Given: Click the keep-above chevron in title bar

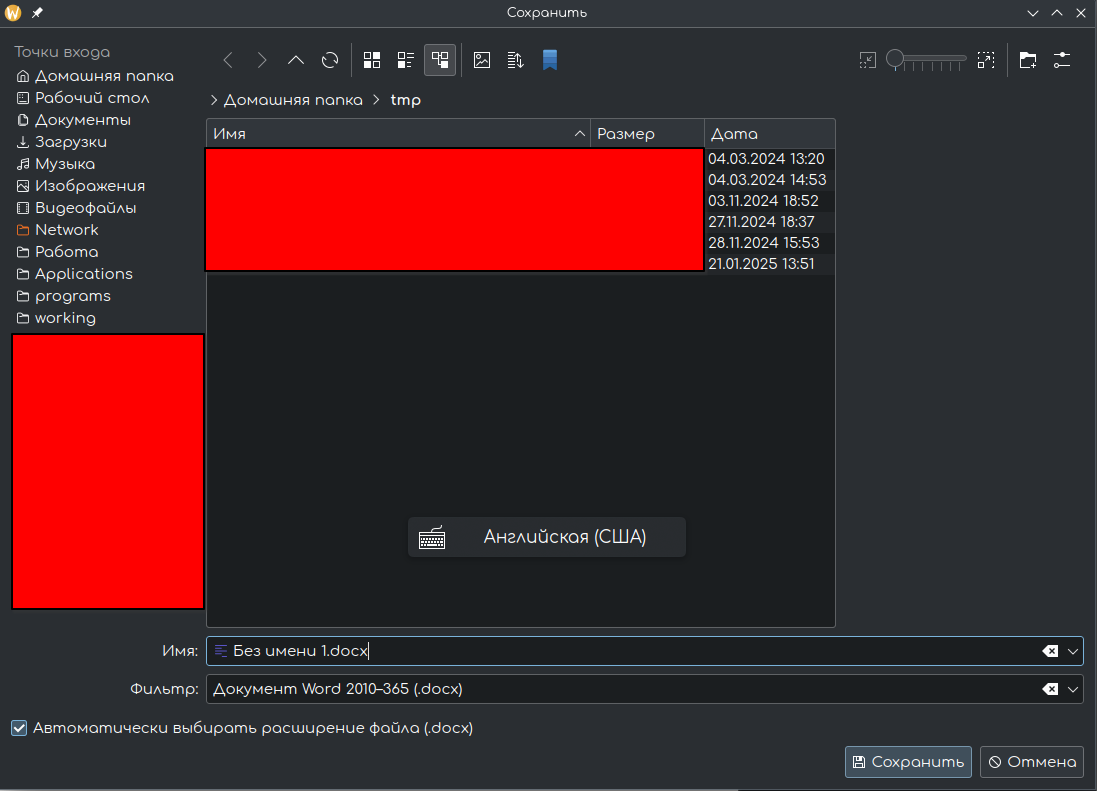Looking at the screenshot, I should 1056,13.
